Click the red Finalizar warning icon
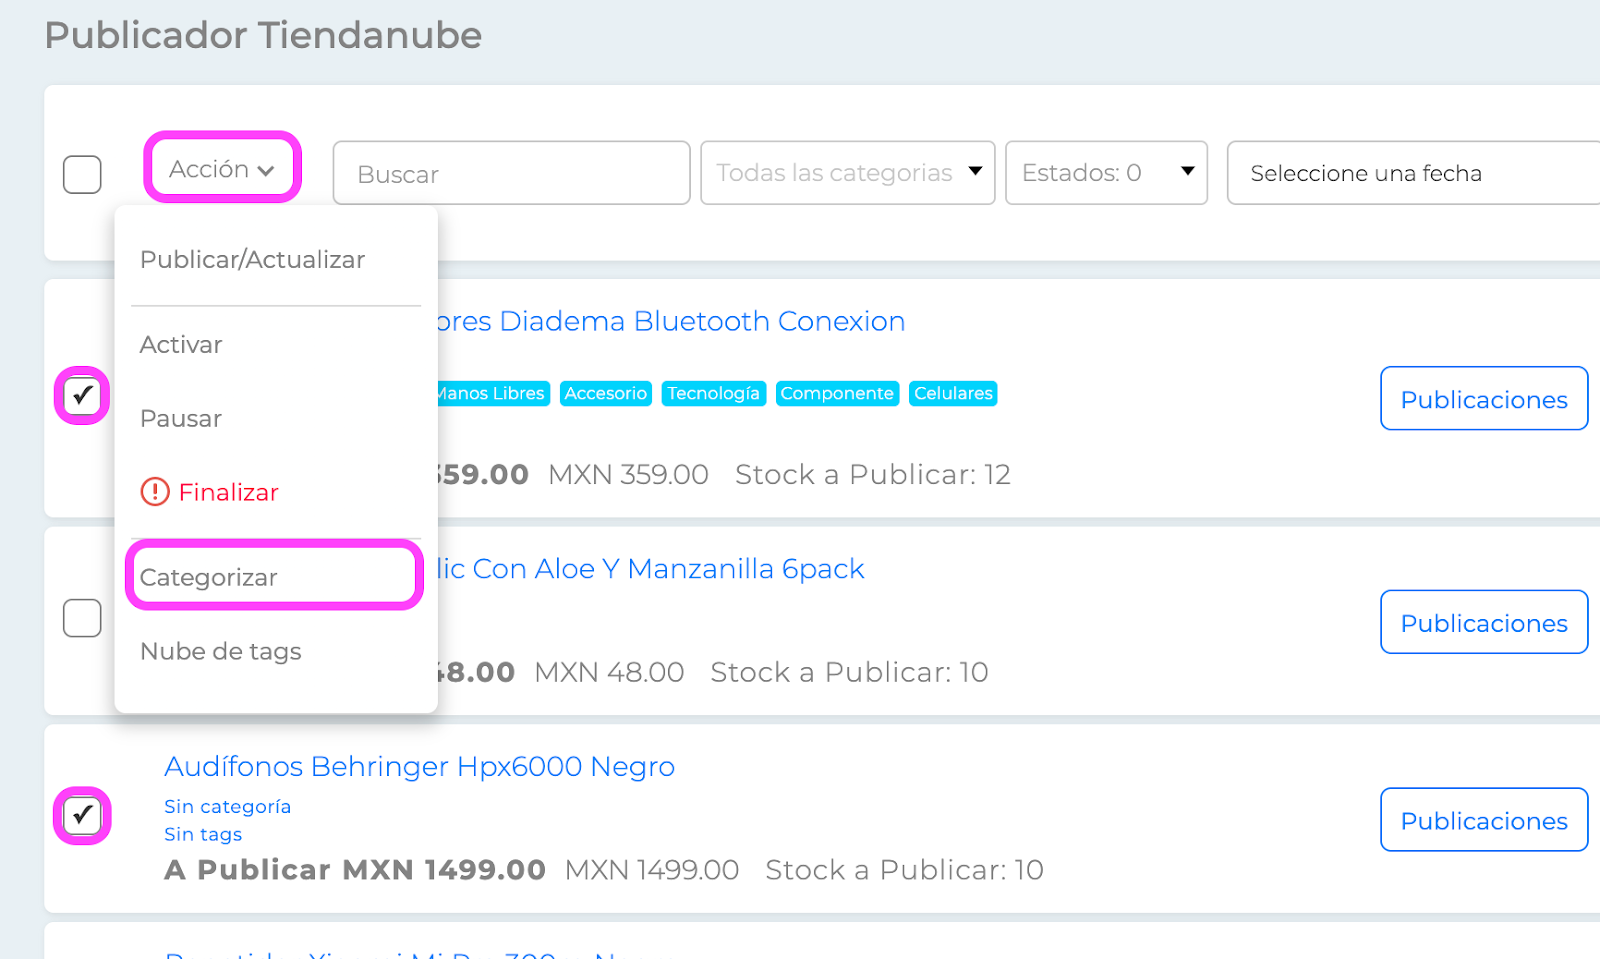 point(155,492)
